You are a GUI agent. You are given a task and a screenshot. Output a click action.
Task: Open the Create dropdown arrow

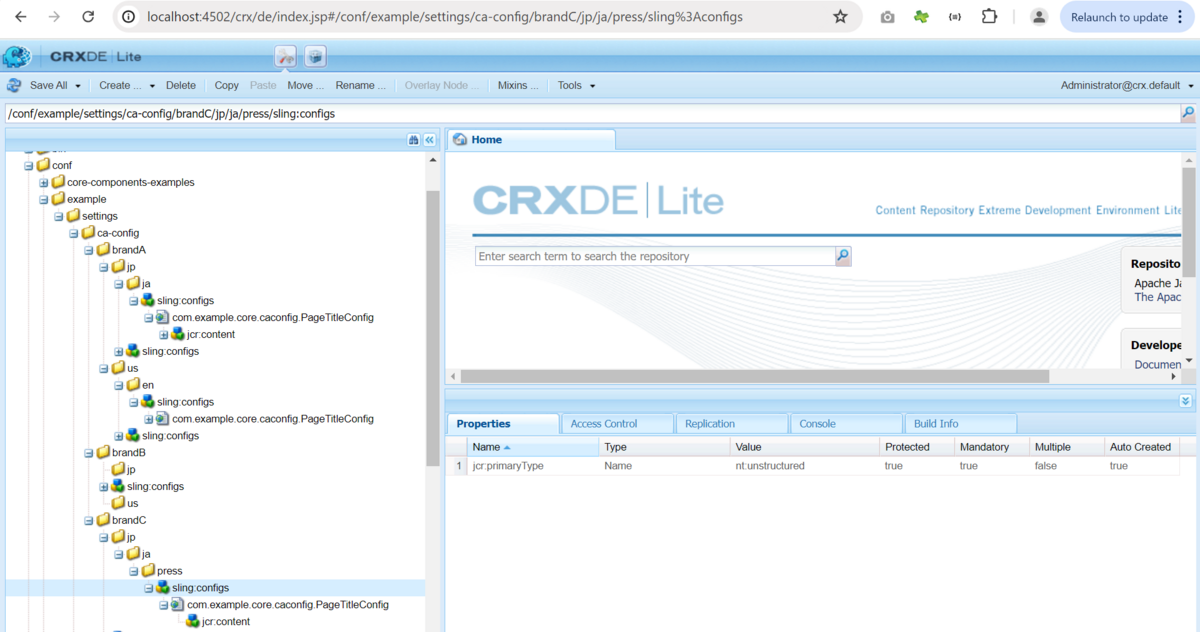pos(151,86)
